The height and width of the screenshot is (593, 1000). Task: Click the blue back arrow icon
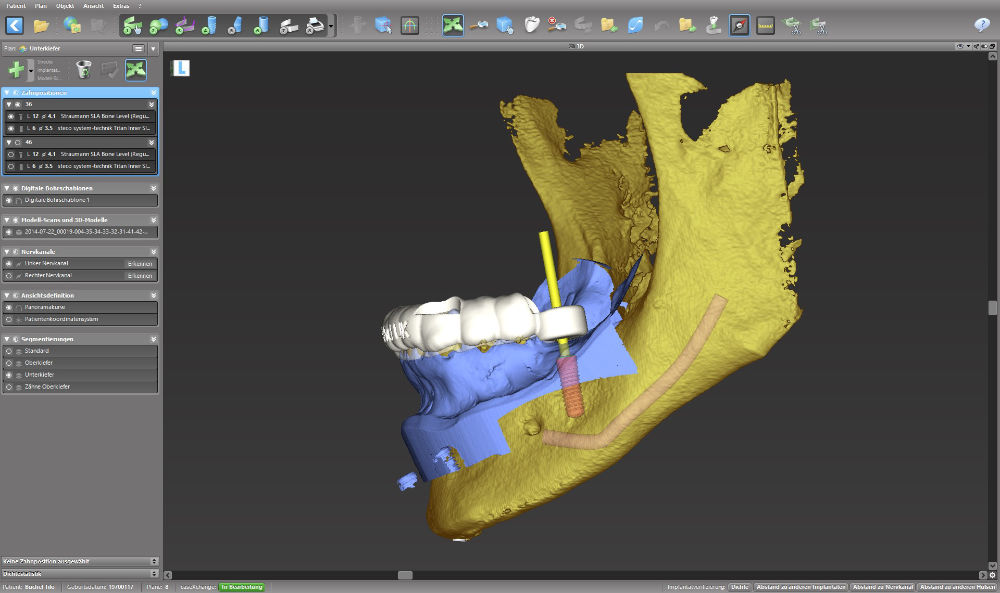14,26
